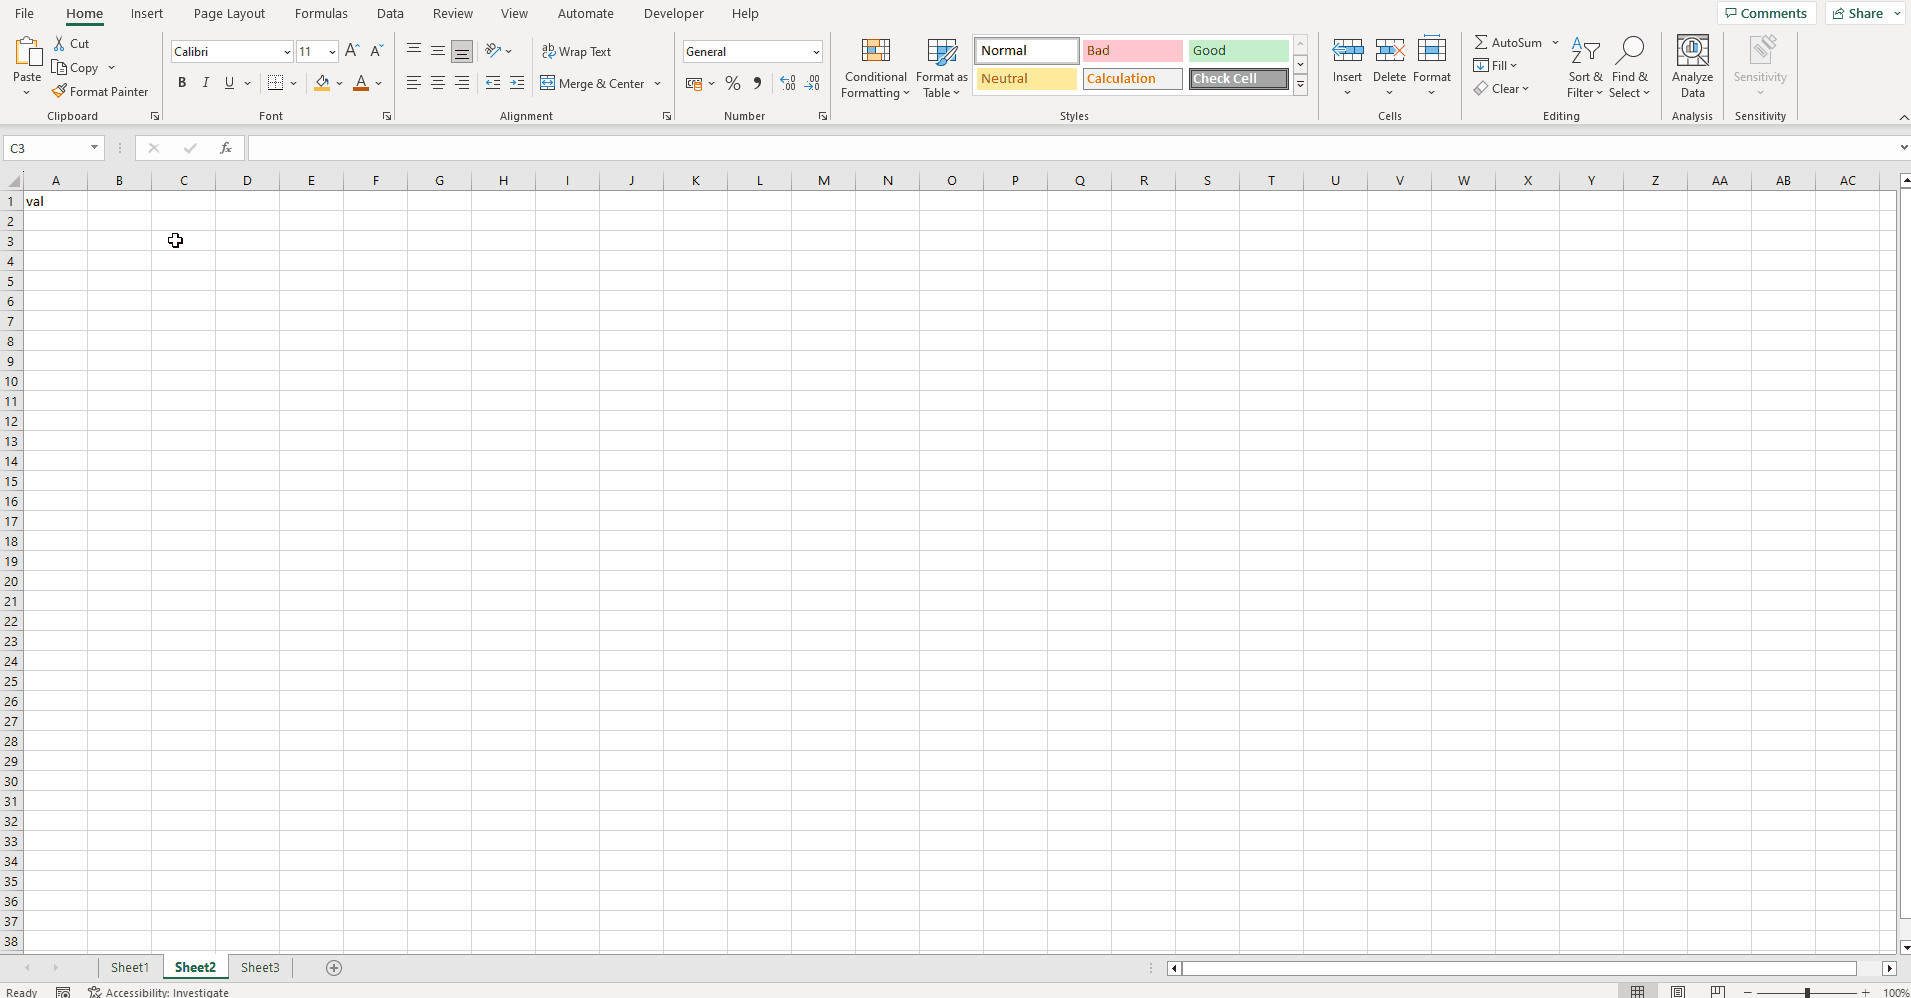Open the Formulas ribbon tab
Viewport: 1911px width, 998px height.
pyautogui.click(x=321, y=13)
